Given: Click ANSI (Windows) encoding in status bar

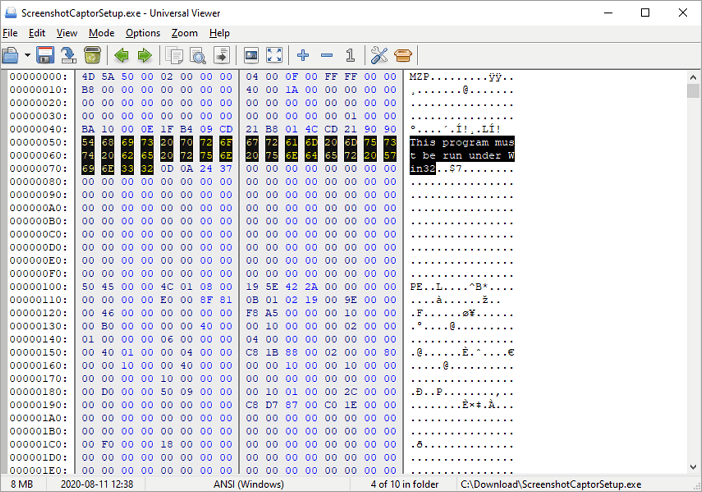Looking at the screenshot, I should click(x=251, y=484).
